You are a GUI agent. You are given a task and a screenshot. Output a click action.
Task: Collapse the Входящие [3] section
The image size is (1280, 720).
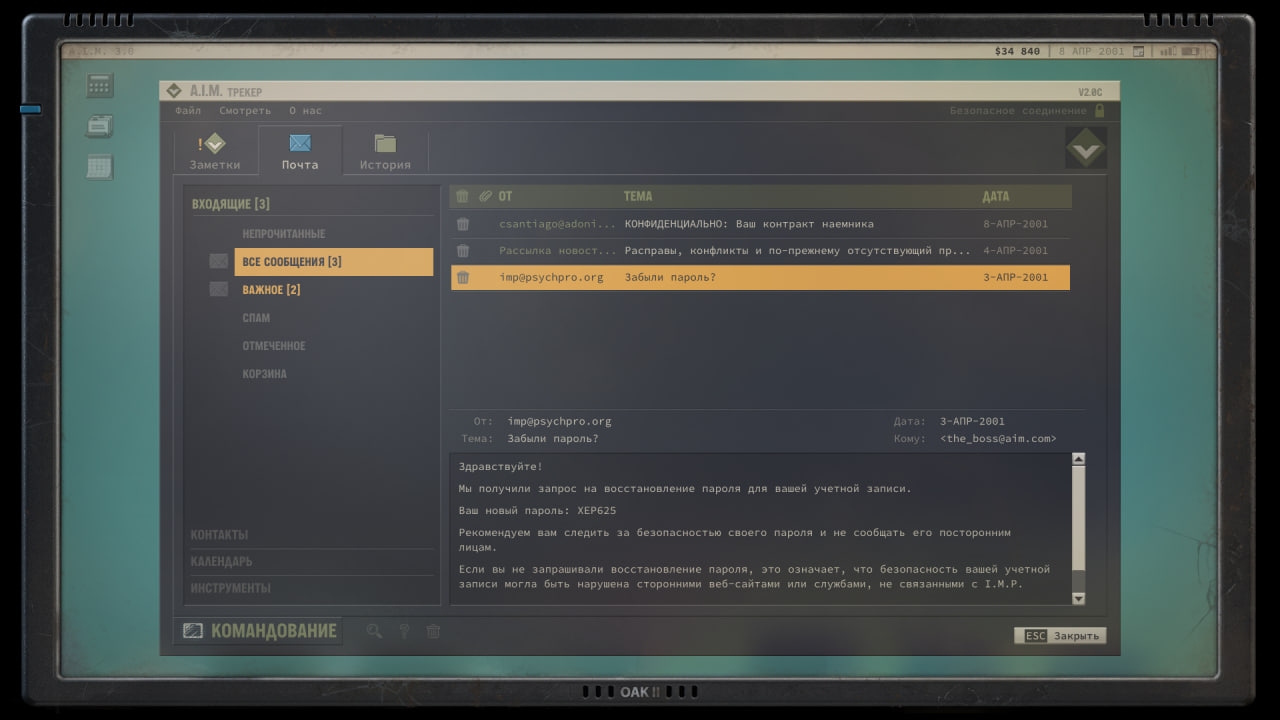[231, 204]
